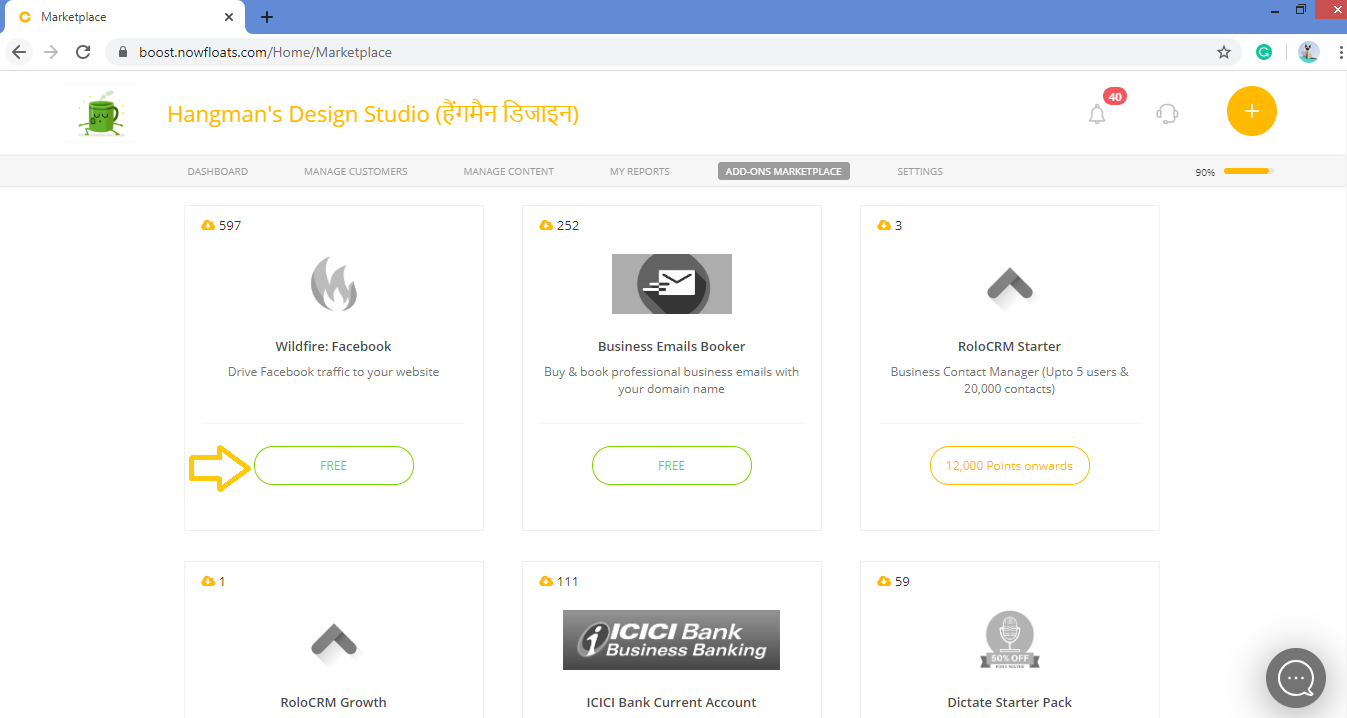The height and width of the screenshot is (718, 1347).
Task: Open Manage Customers menu
Action: (x=356, y=172)
